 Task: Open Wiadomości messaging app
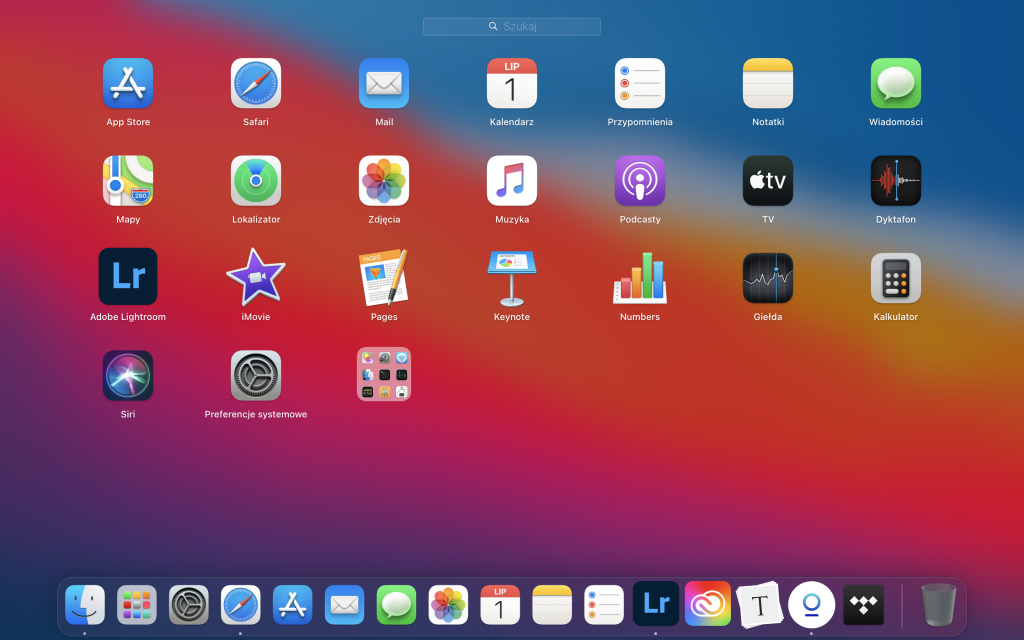895,84
